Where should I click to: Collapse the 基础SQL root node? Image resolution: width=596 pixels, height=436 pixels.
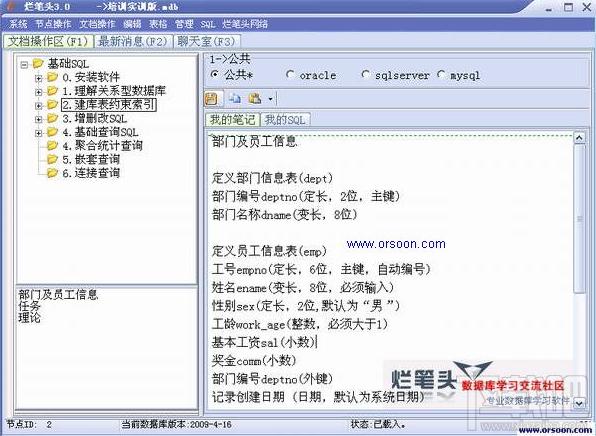coord(24,65)
